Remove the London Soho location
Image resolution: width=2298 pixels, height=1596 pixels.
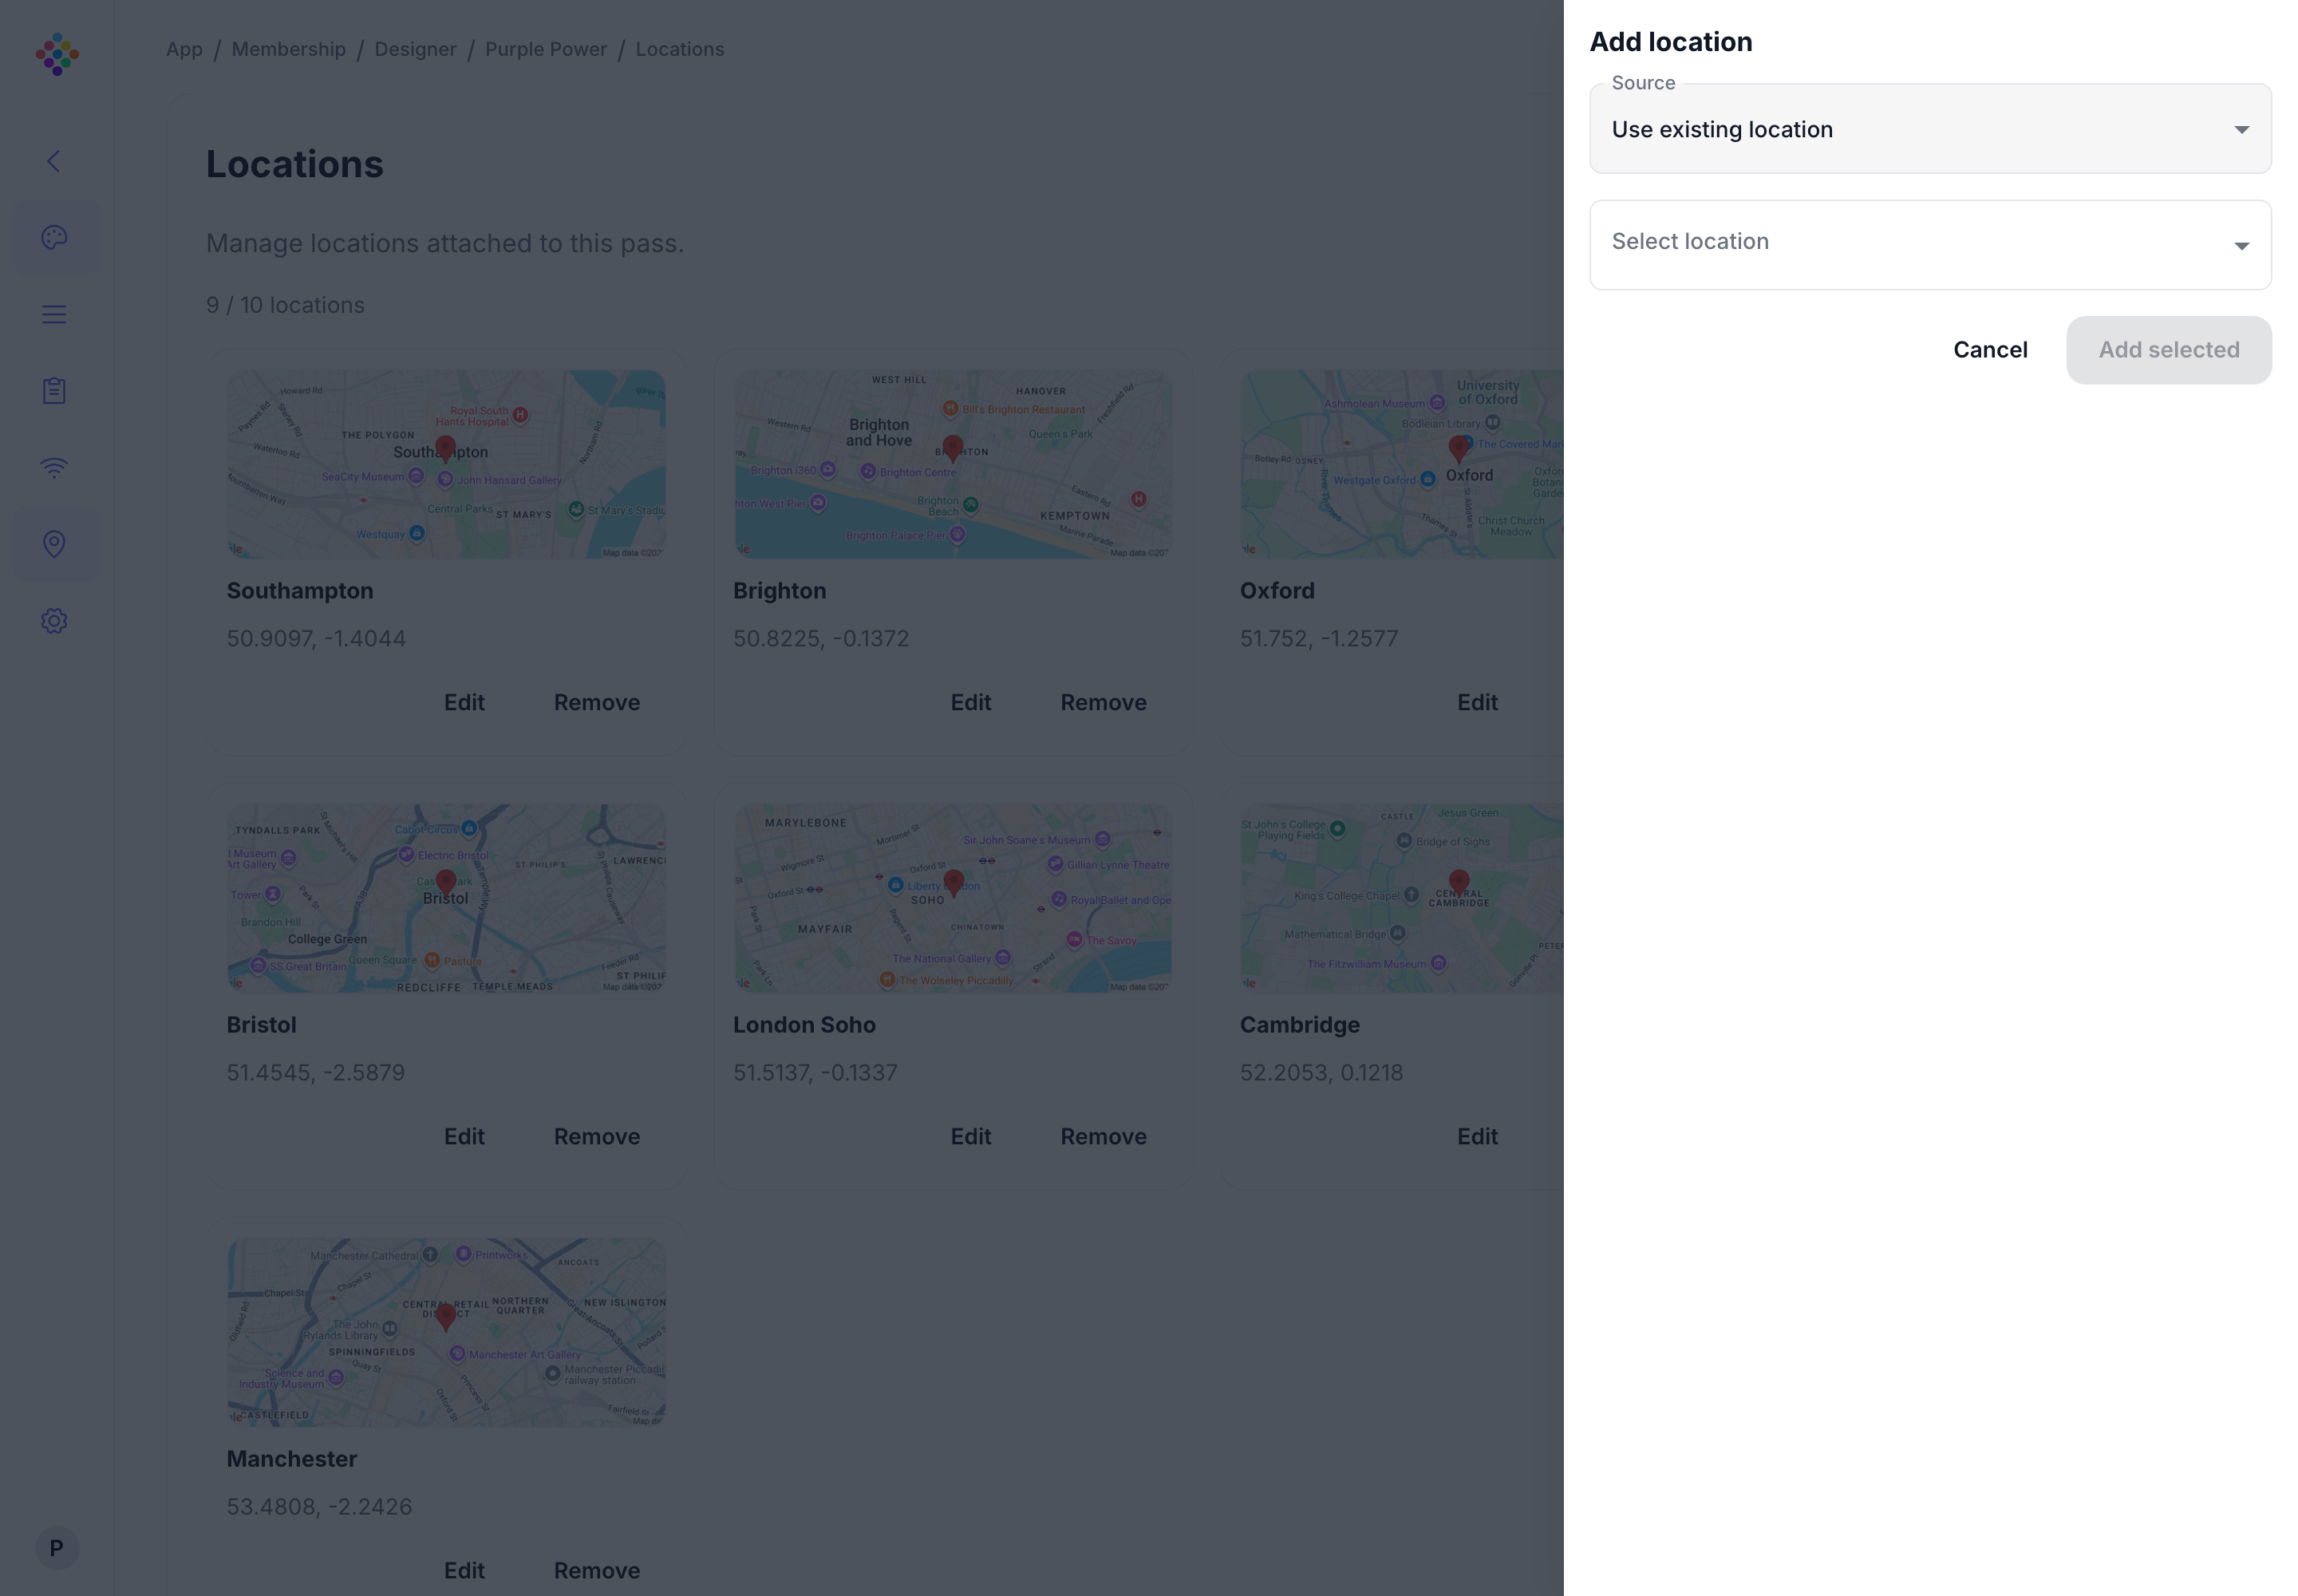click(1103, 1137)
